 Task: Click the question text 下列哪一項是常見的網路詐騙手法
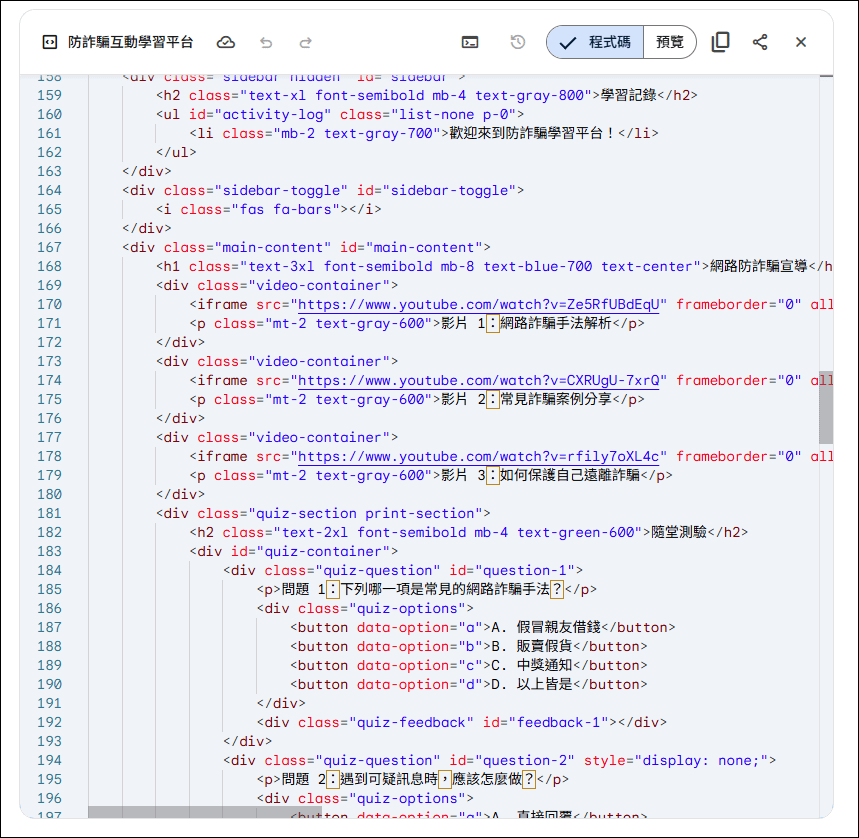[445, 589]
